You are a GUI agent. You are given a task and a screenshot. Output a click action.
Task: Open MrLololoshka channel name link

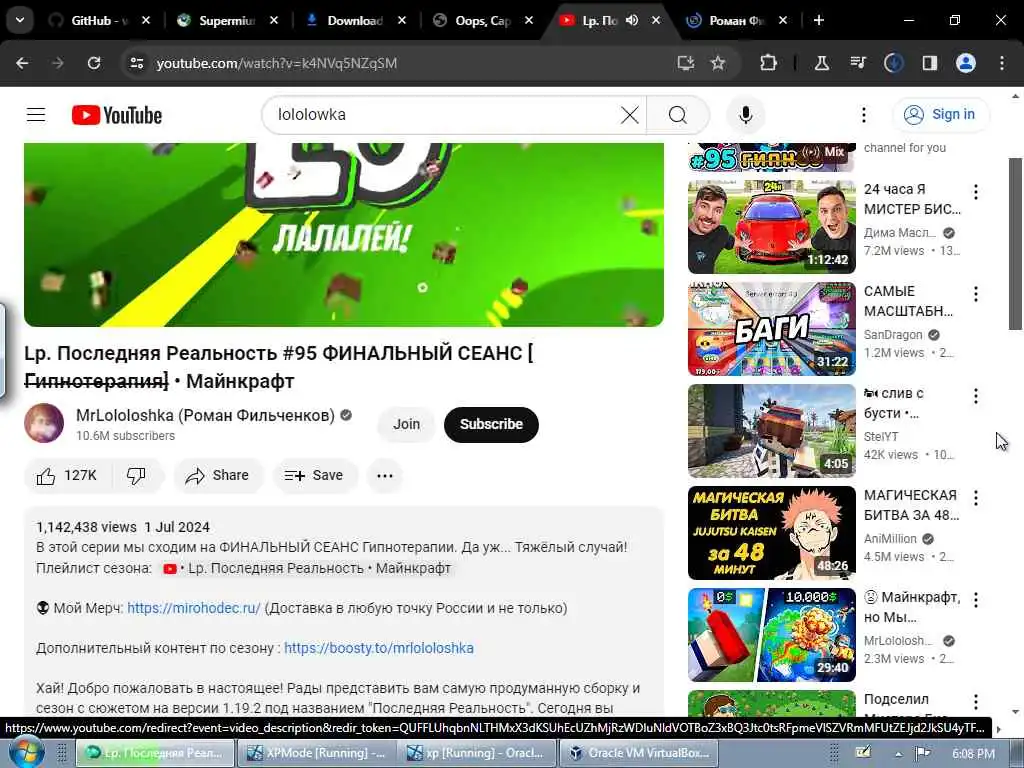(205, 415)
